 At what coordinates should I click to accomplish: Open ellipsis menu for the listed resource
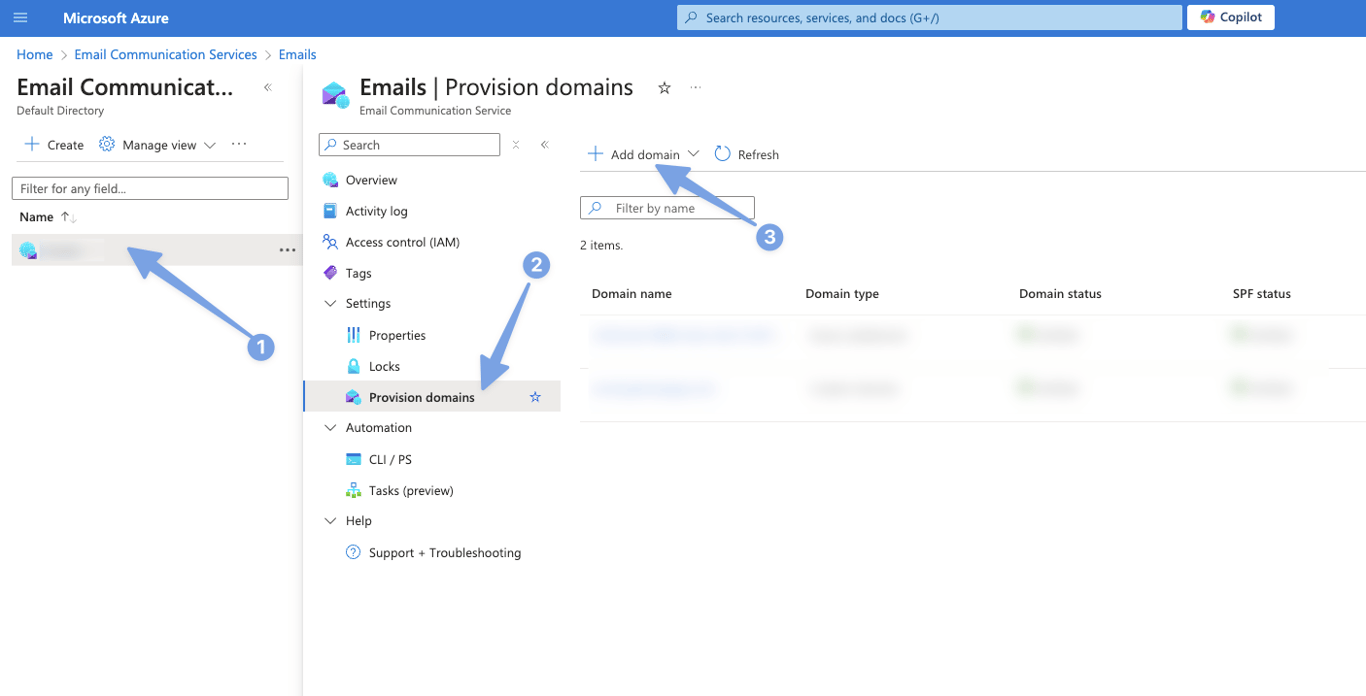(x=287, y=250)
